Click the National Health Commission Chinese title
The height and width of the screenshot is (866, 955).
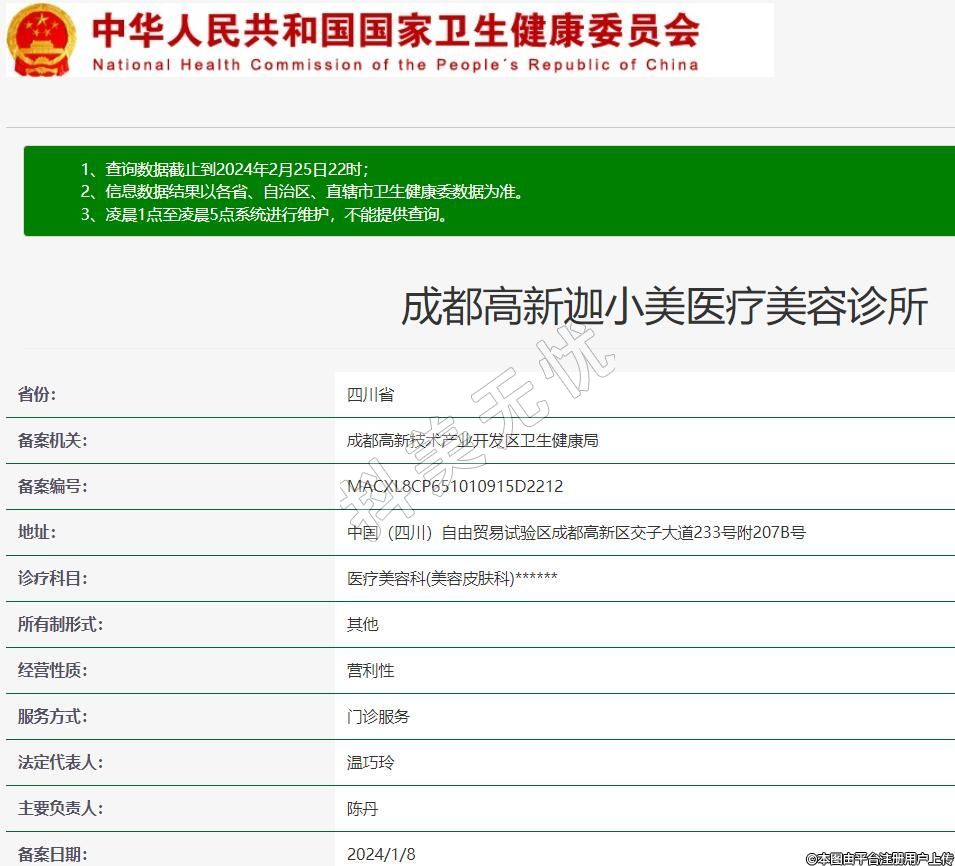[395, 30]
